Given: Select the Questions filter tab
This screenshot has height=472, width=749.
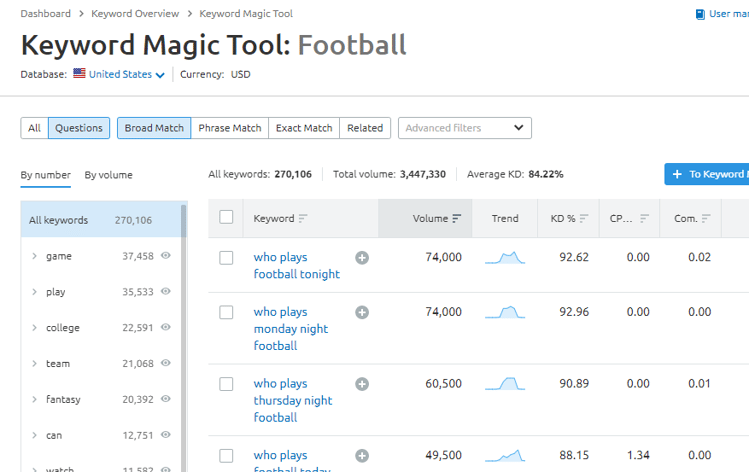Looking at the screenshot, I should coord(79,128).
